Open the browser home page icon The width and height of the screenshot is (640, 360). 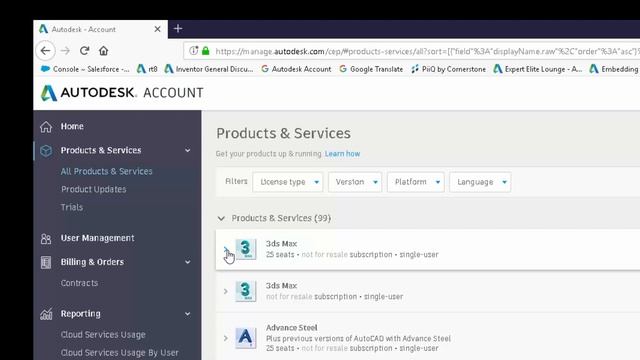103,51
